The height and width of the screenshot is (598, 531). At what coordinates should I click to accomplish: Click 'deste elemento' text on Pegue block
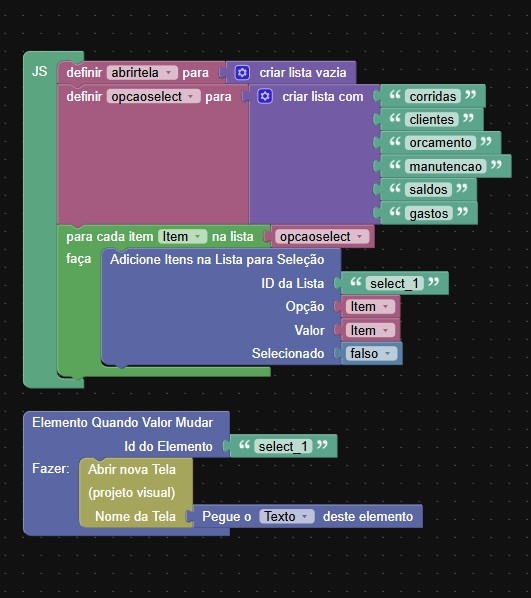[368, 516]
